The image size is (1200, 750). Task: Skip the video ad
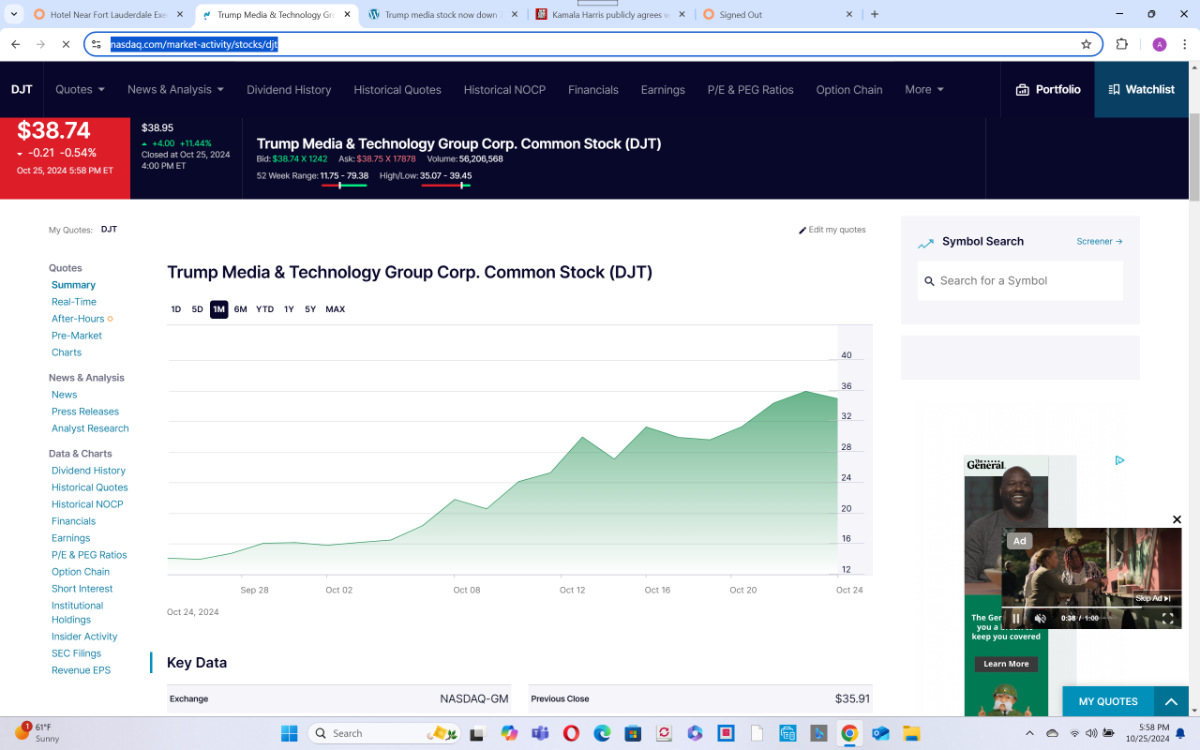click(x=1152, y=598)
